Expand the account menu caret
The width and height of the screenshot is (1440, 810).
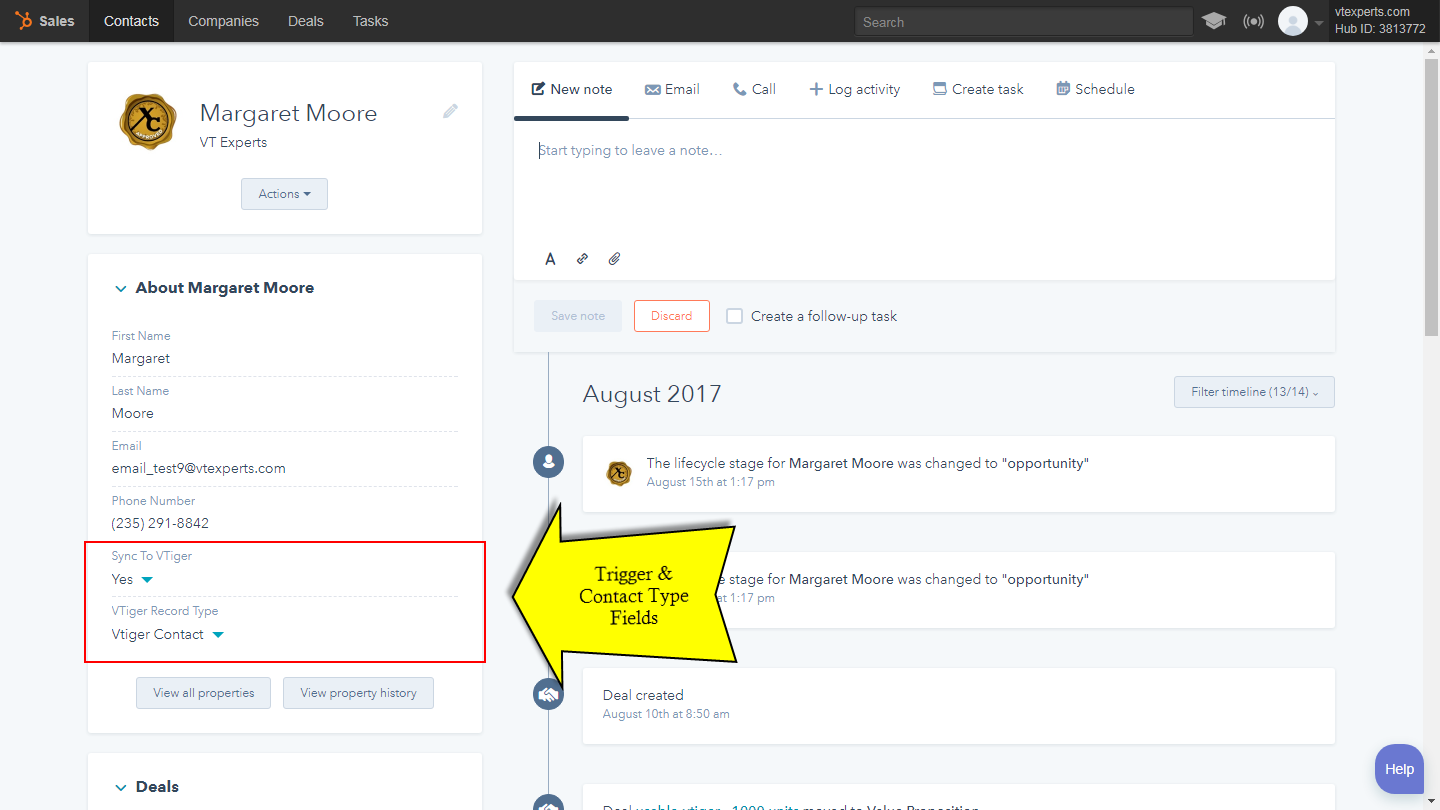[1319, 23]
